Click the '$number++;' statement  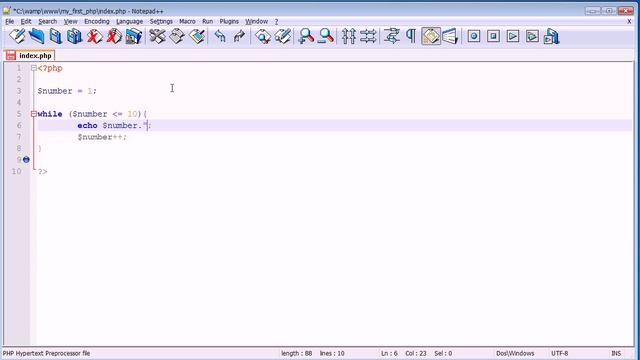click(102, 137)
